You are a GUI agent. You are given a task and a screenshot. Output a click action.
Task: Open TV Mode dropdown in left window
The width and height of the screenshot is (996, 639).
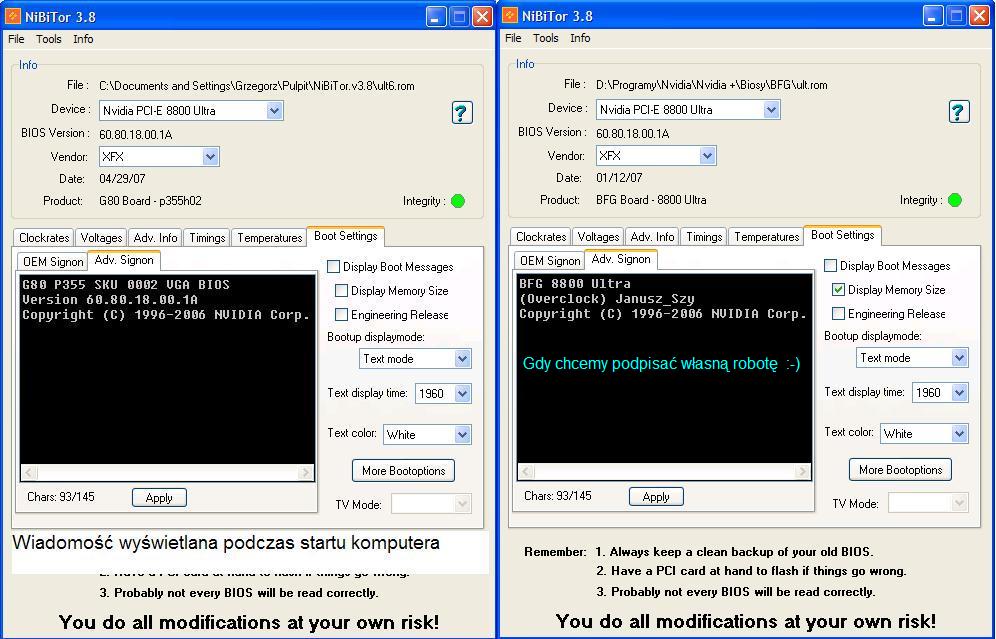pos(462,504)
